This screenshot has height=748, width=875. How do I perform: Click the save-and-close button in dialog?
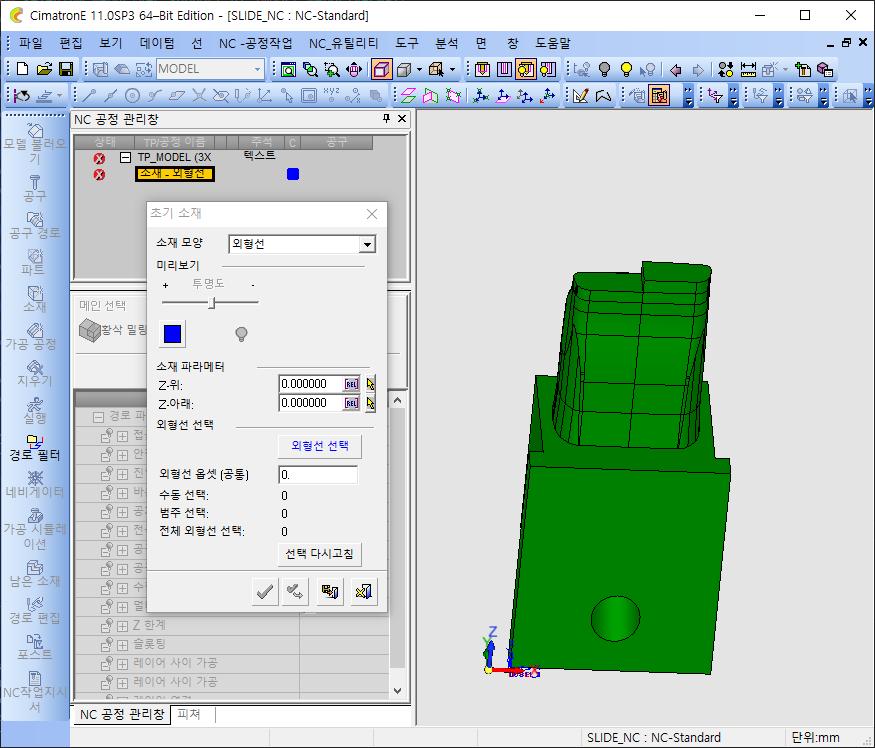[x=330, y=591]
